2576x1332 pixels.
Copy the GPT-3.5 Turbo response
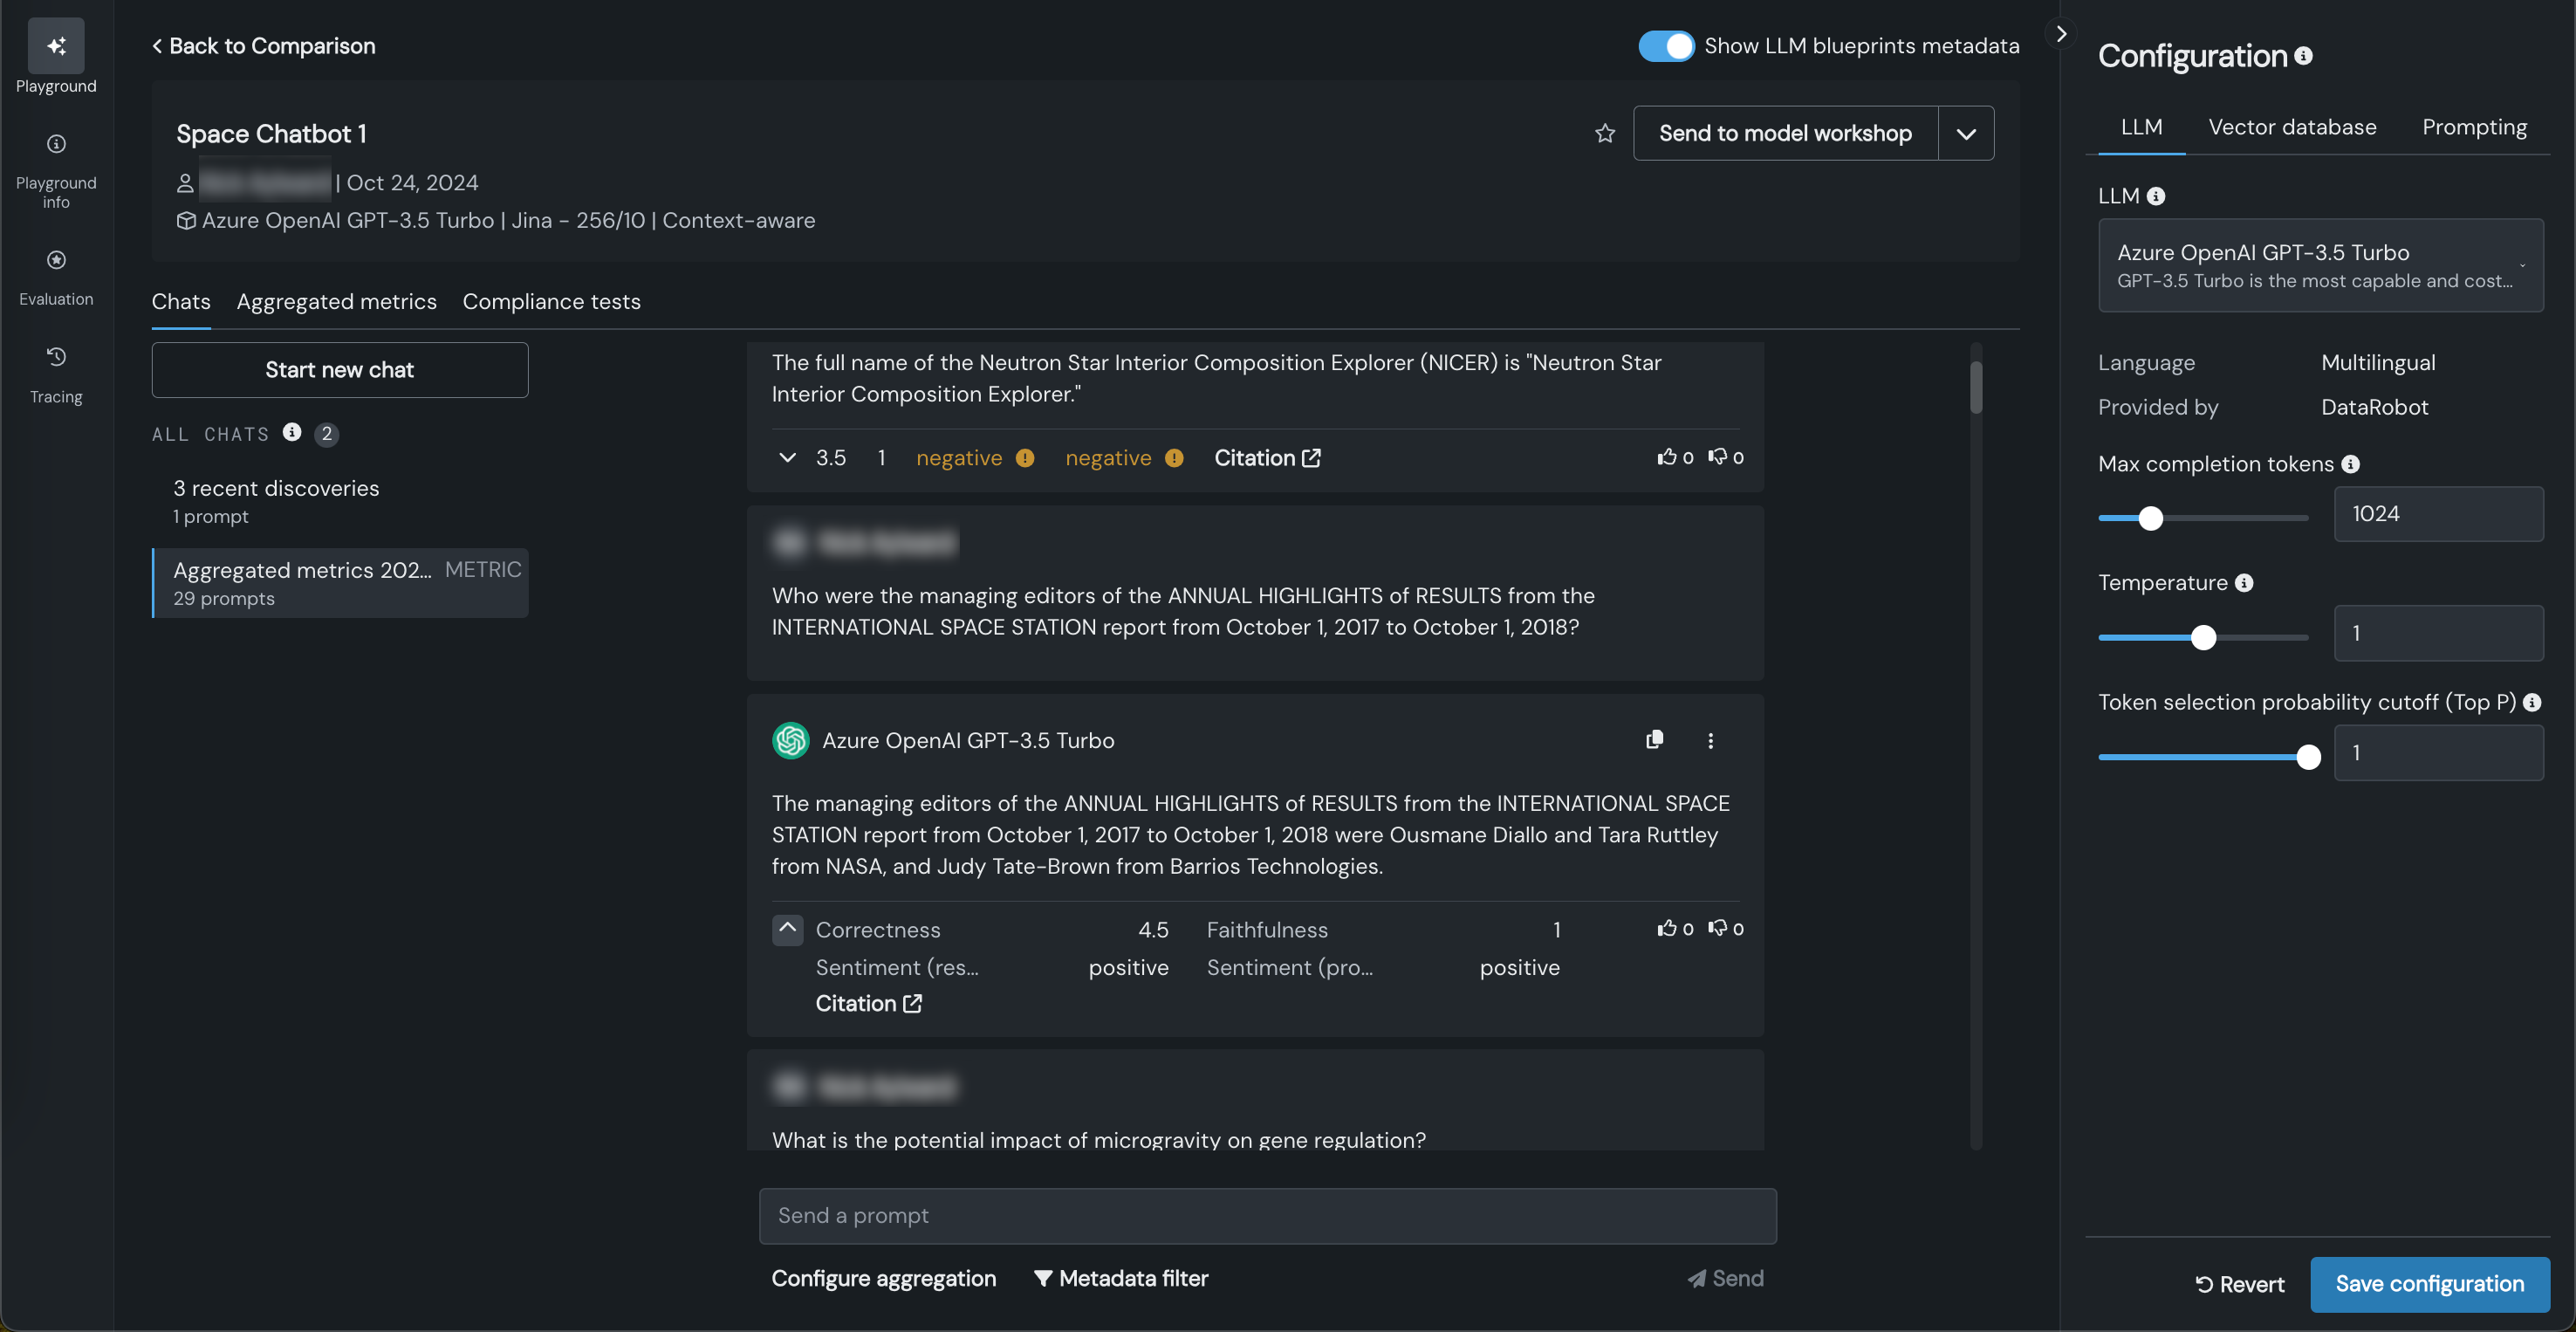[1654, 740]
